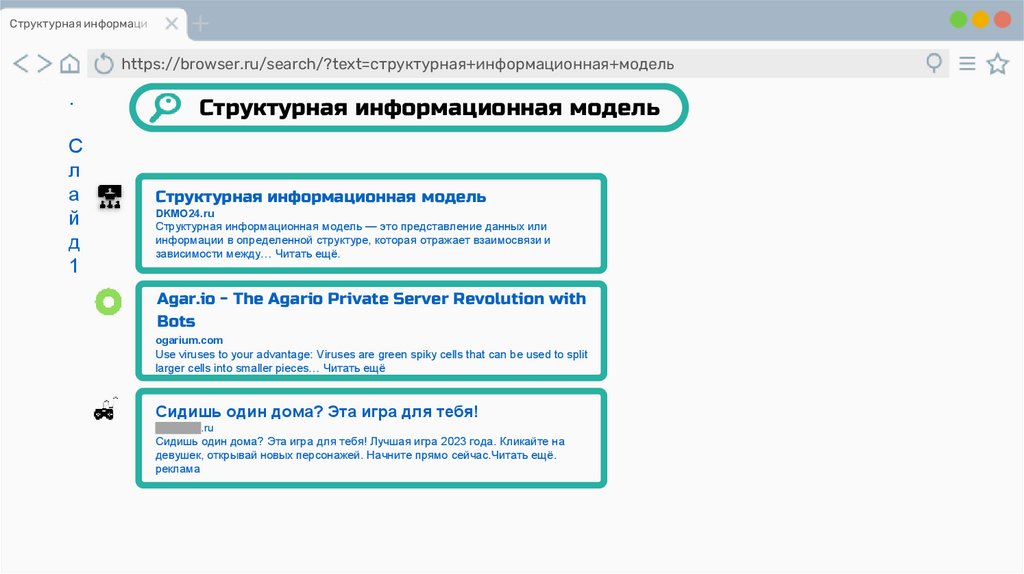The height and width of the screenshot is (574, 1024).
Task: Click Читать ещё in the DKMO24 result
Action: tap(307, 254)
